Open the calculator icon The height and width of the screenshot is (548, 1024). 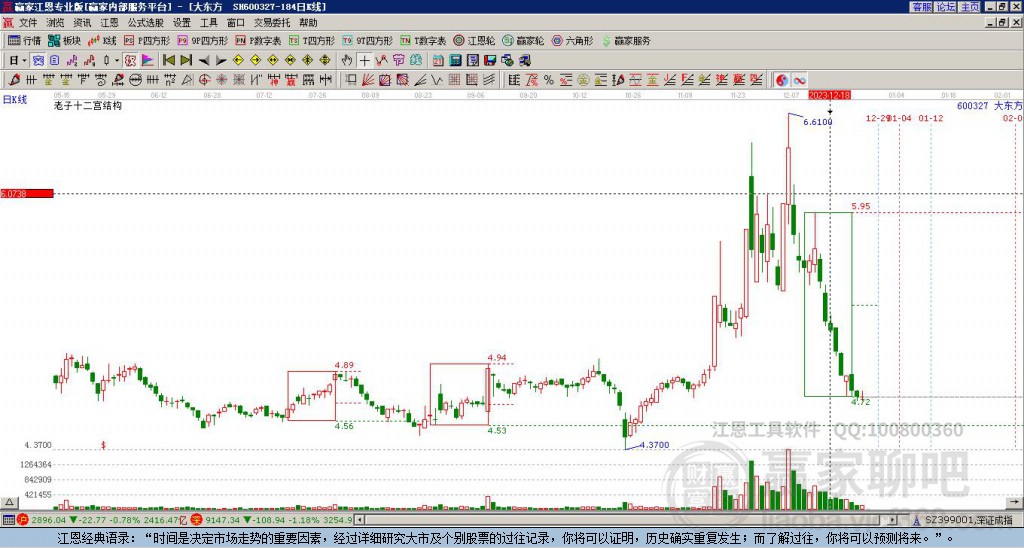pyautogui.click(x=455, y=61)
